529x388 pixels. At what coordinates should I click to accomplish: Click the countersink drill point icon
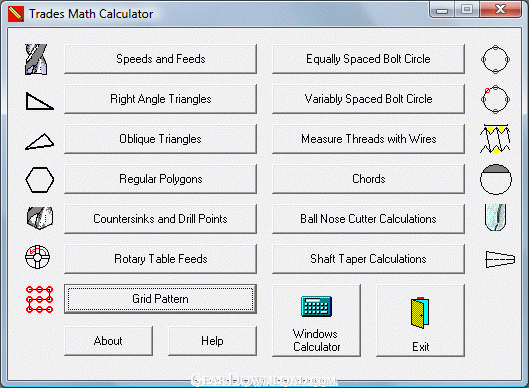click(40, 218)
